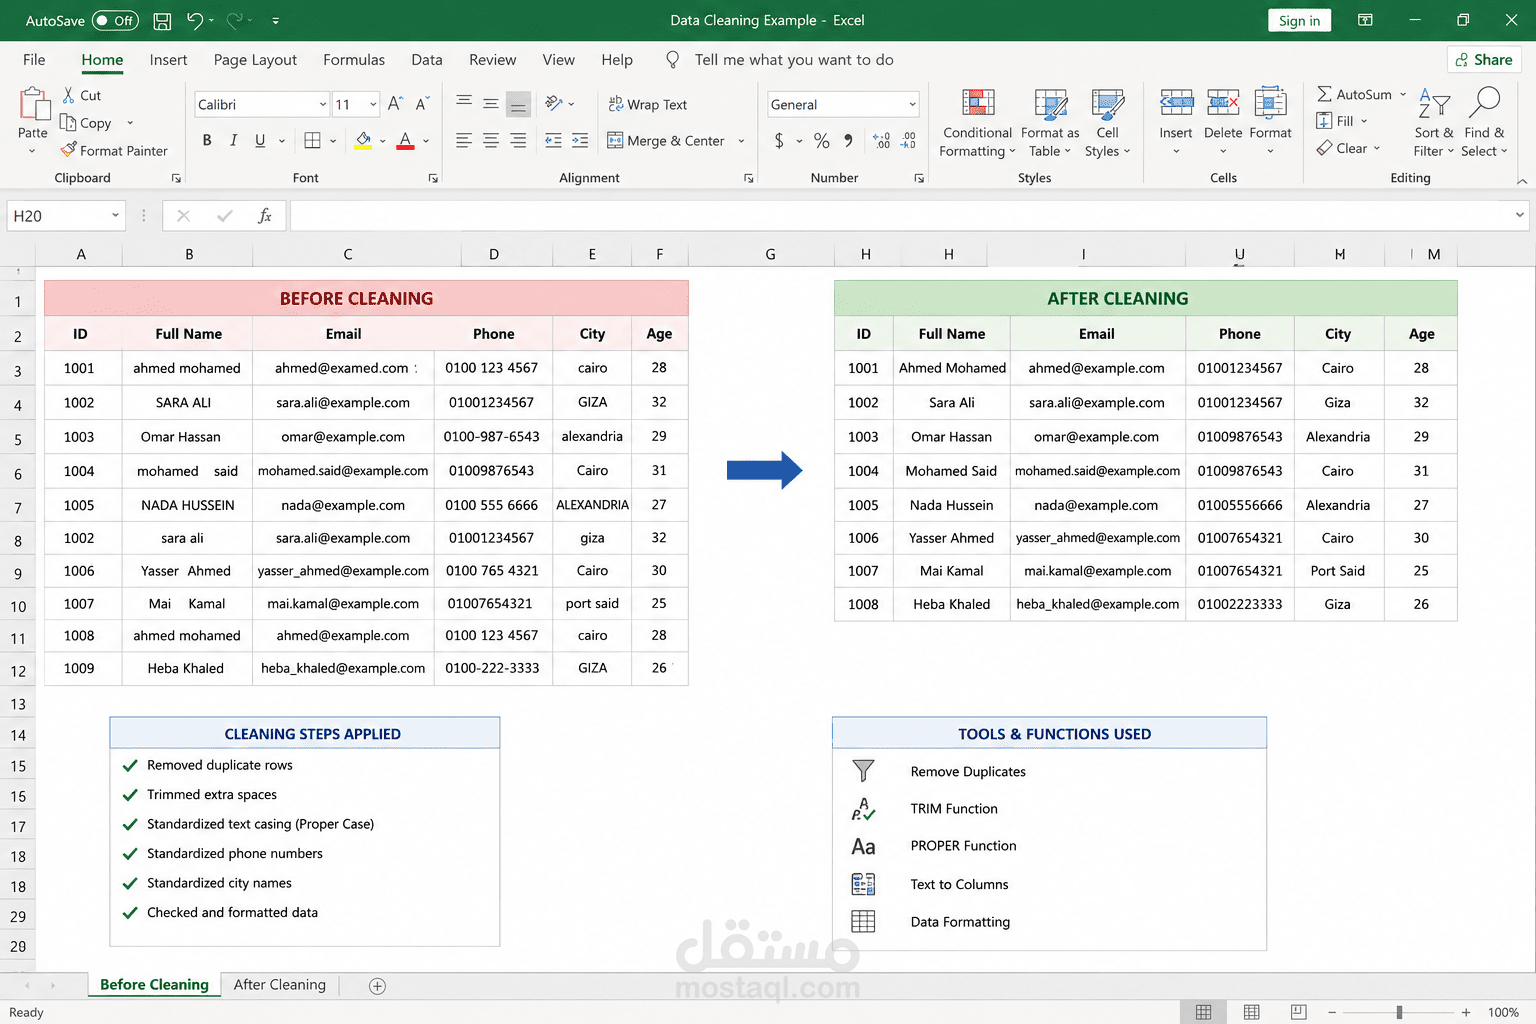Adjust the zoom slider handle
This screenshot has height=1024, width=1536.
(1399, 1012)
